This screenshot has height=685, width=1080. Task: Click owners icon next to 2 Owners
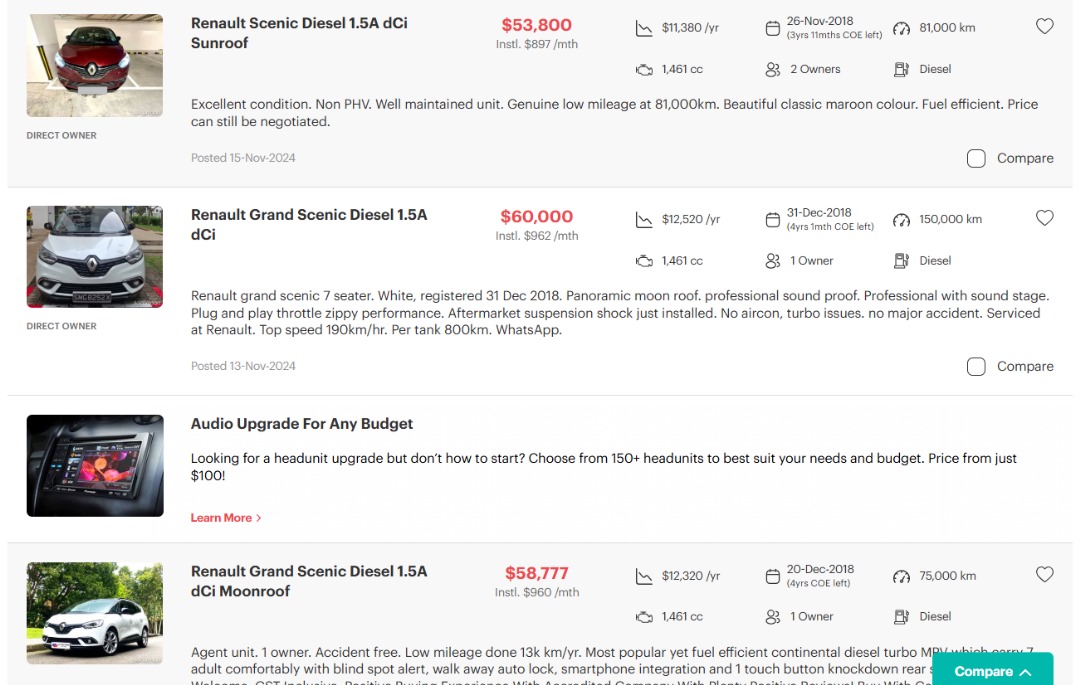tap(772, 69)
